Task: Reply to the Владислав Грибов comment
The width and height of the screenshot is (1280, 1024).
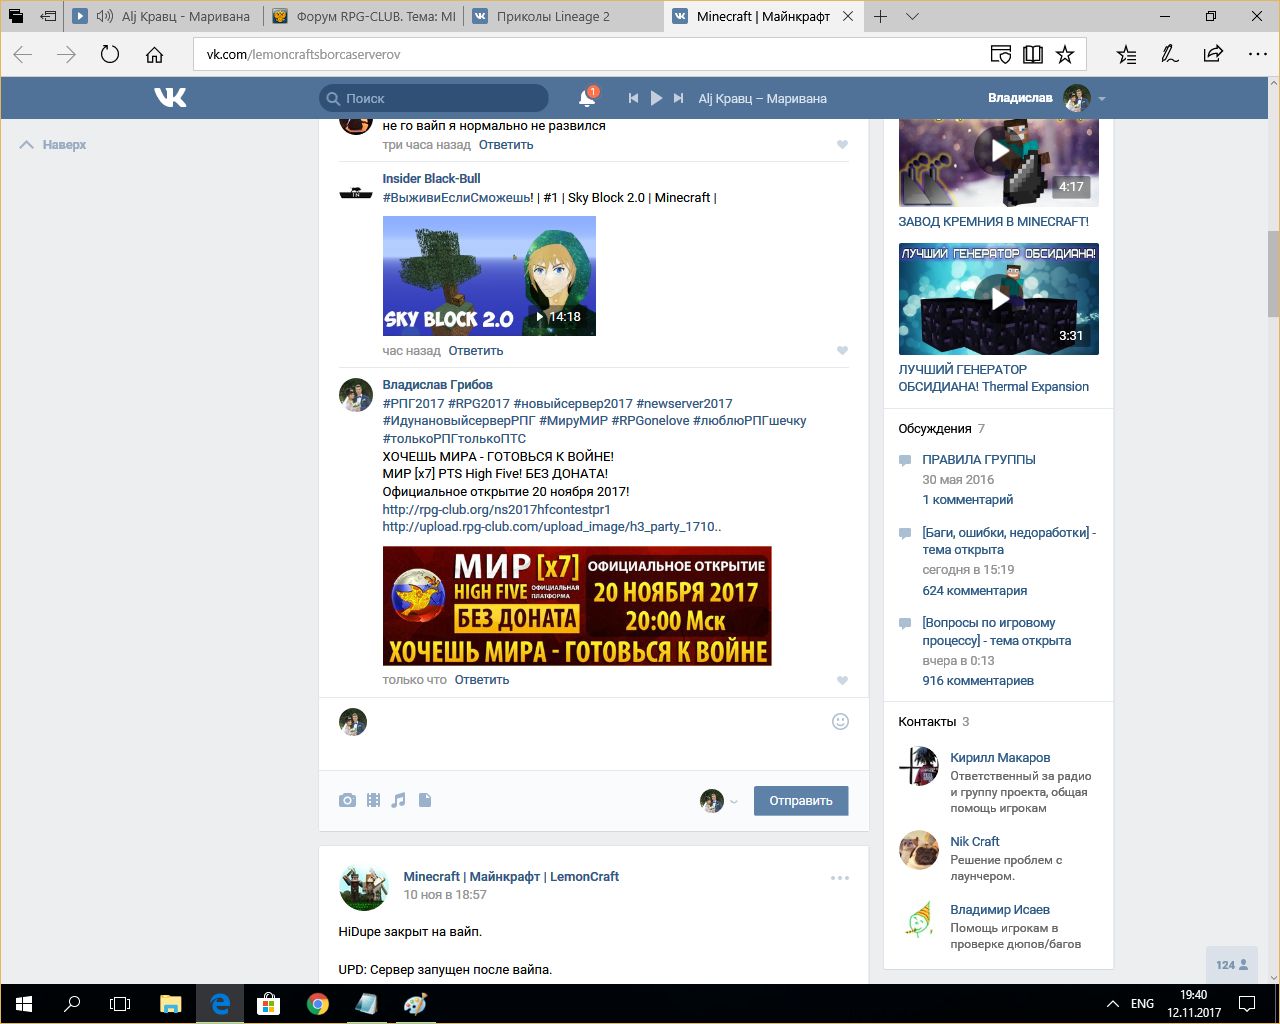Action: [482, 680]
